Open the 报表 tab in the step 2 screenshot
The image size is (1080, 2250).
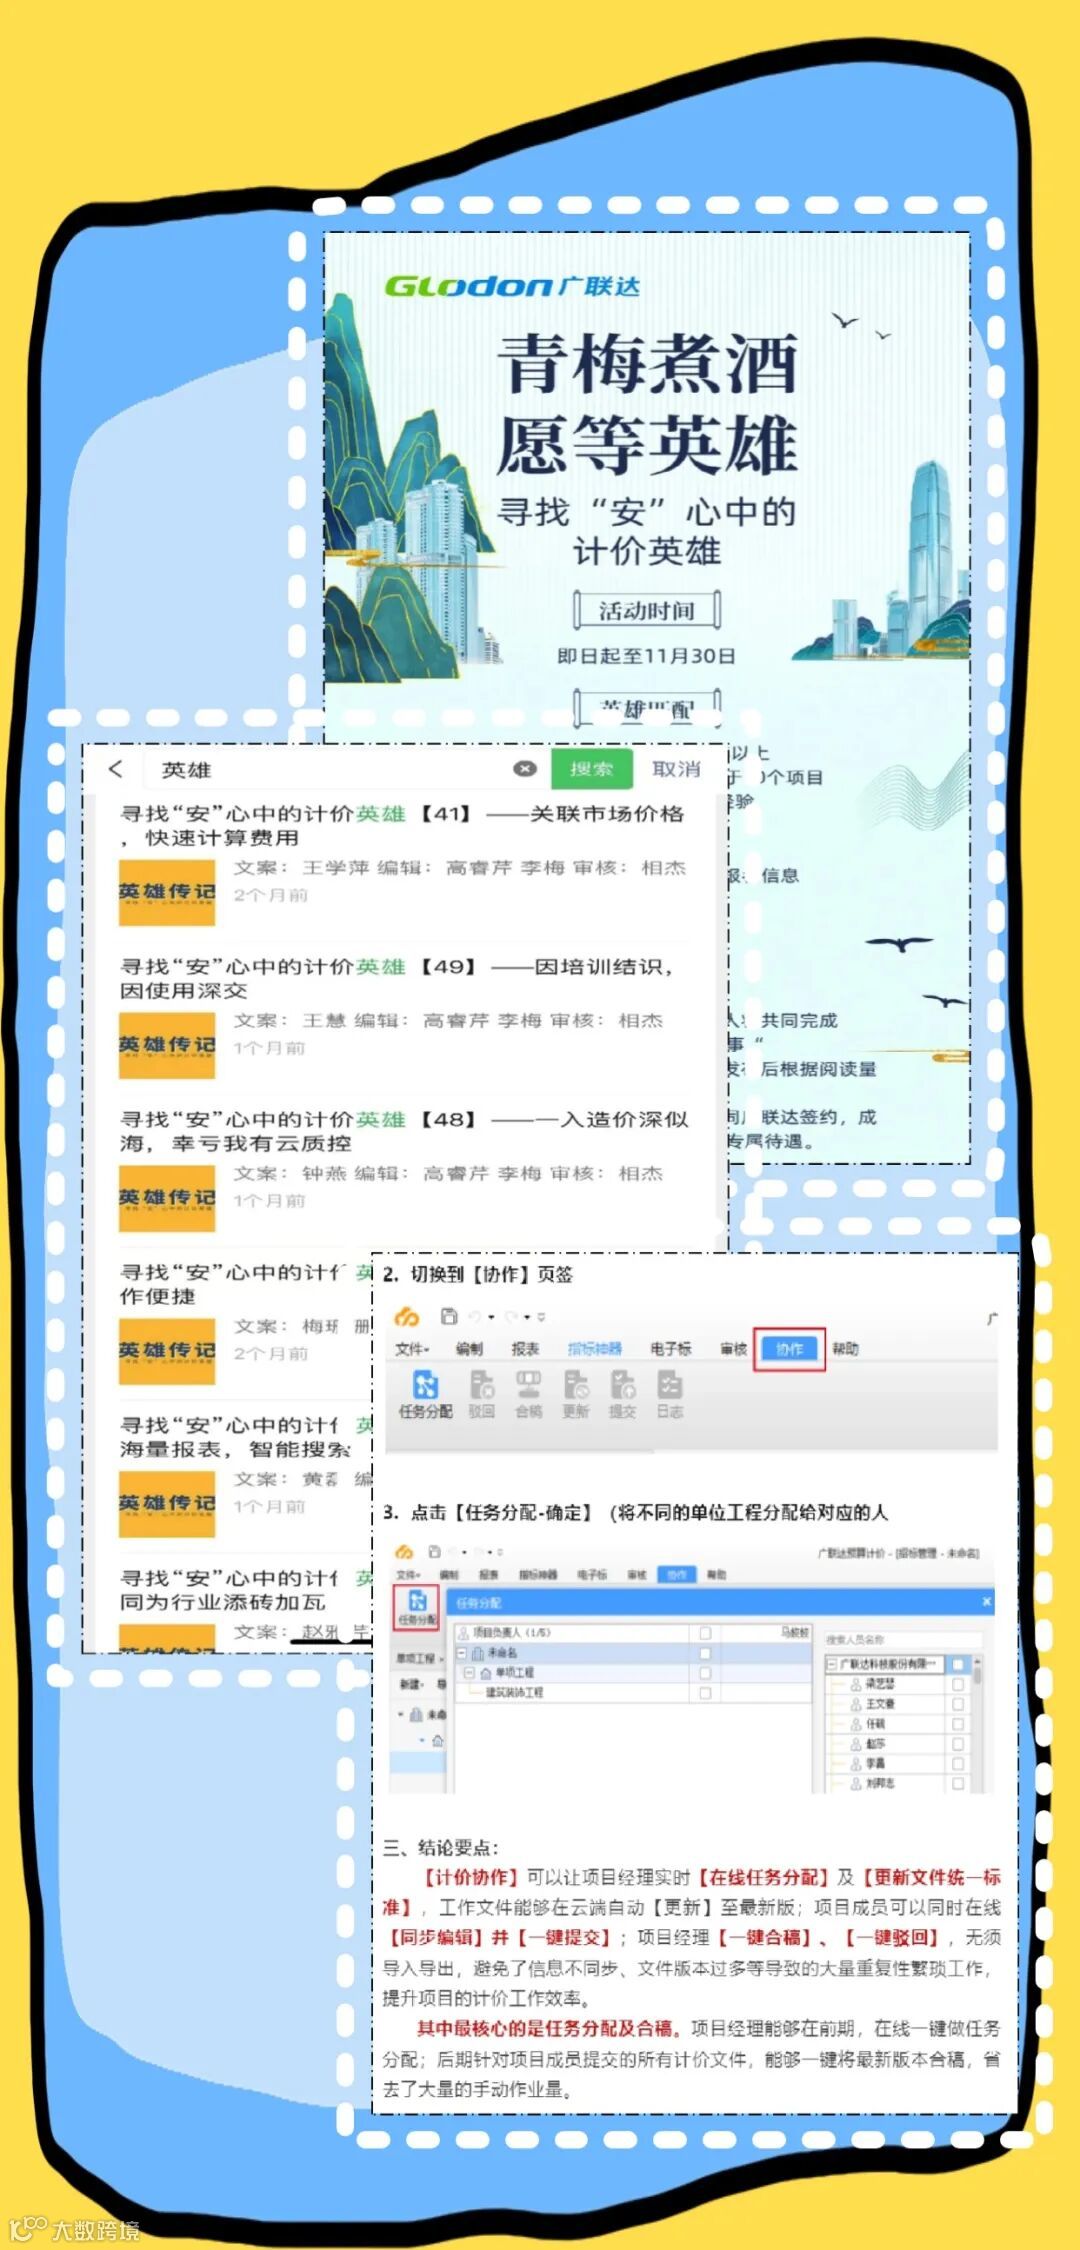coord(525,1349)
